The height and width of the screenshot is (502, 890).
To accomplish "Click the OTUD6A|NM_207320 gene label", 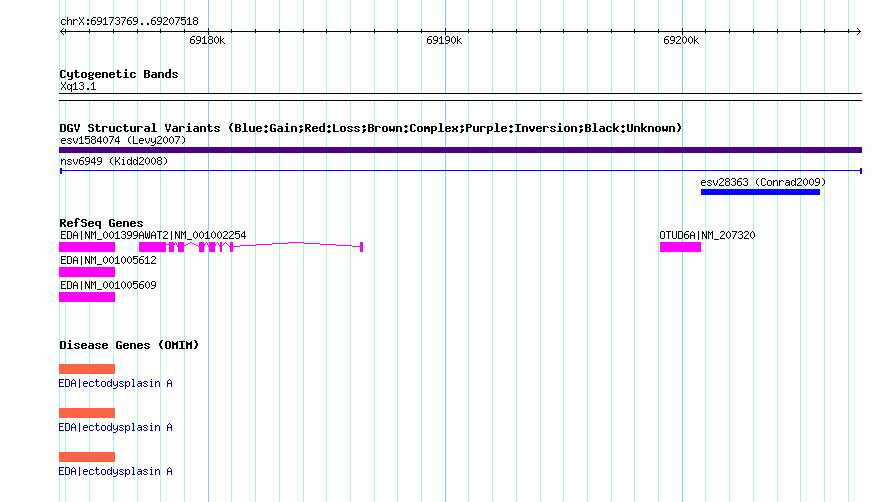I will [x=707, y=235].
